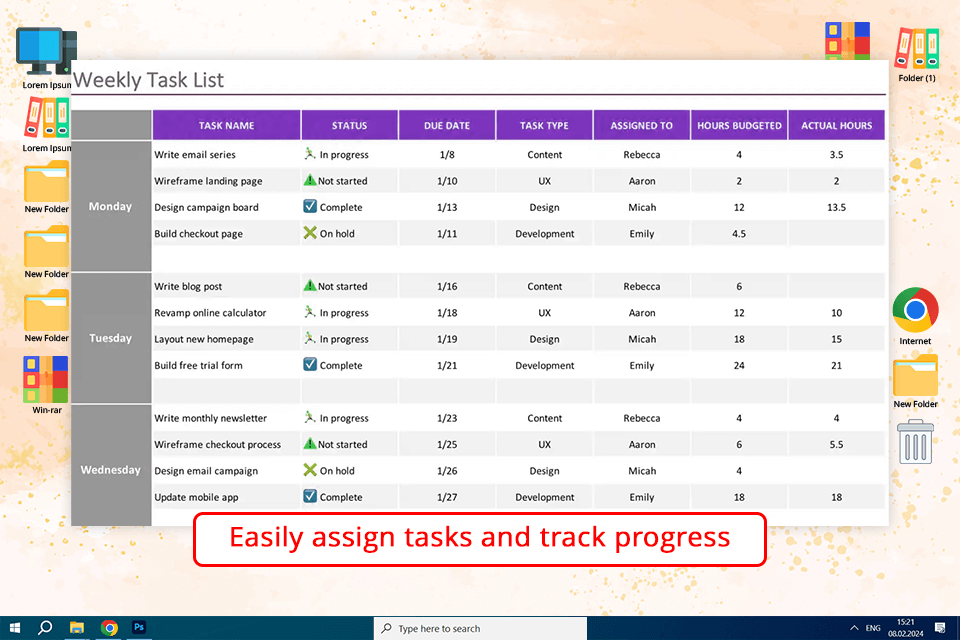Image resolution: width=960 pixels, height=640 pixels.
Task: Select the Tuesday day group cell
Action: (111, 338)
